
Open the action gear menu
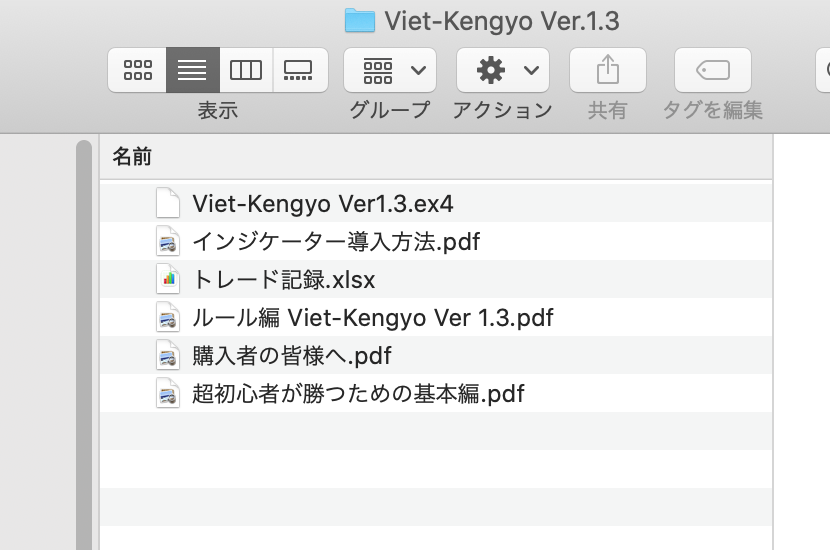[x=503, y=70]
